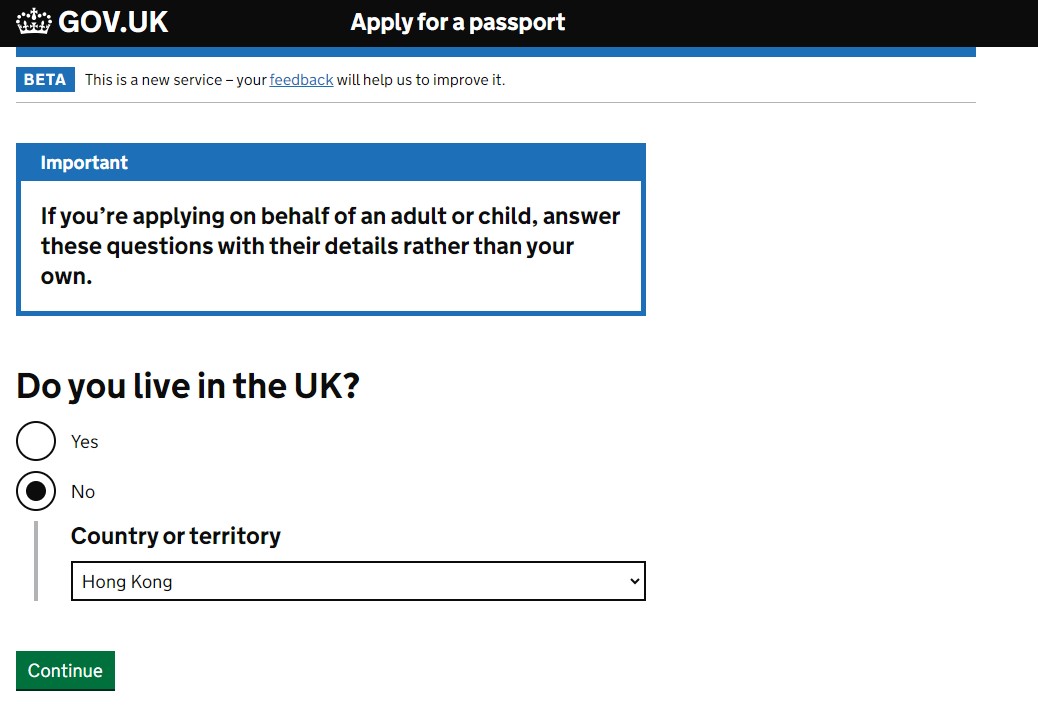Click the Important banner heading
This screenshot has height=727, width=1038.
coord(84,163)
